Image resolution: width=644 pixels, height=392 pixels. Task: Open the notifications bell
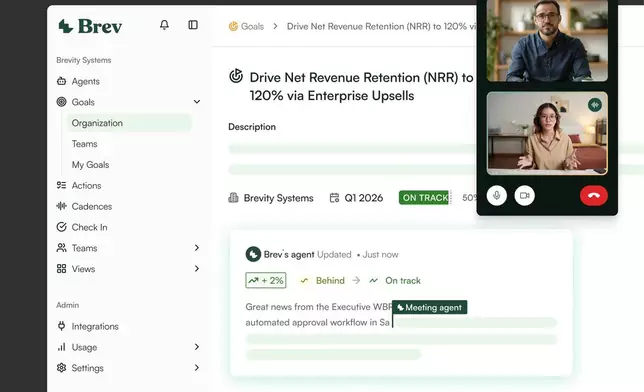(164, 25)
